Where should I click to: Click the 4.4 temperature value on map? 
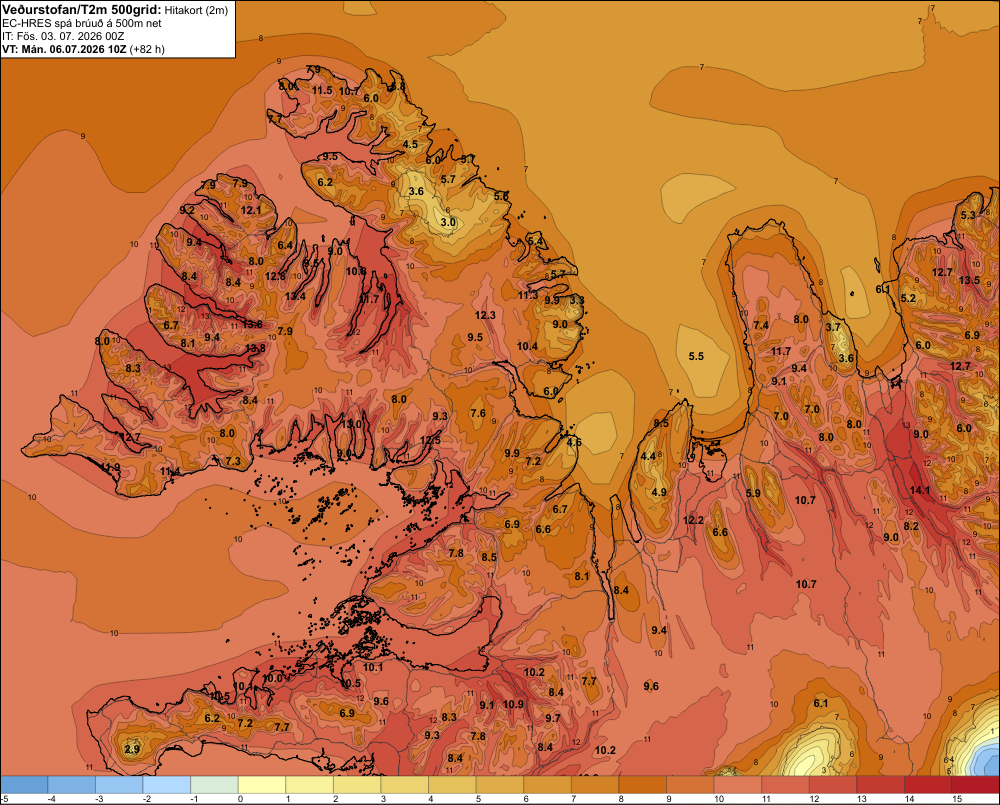click(x=649, y=455)
